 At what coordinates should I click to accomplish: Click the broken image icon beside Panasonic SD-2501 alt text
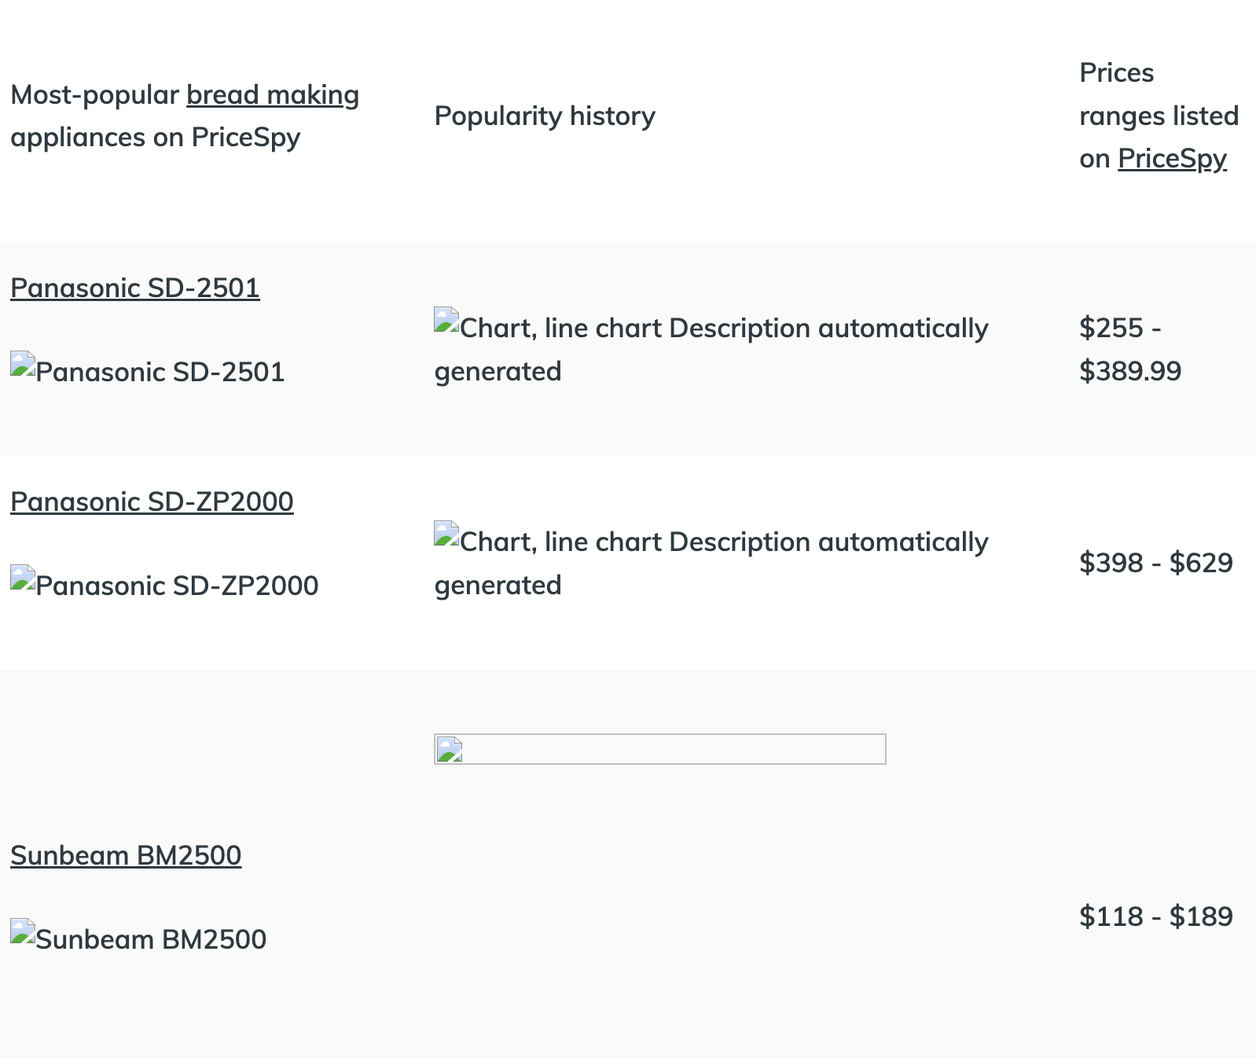(x=23, y=364)
